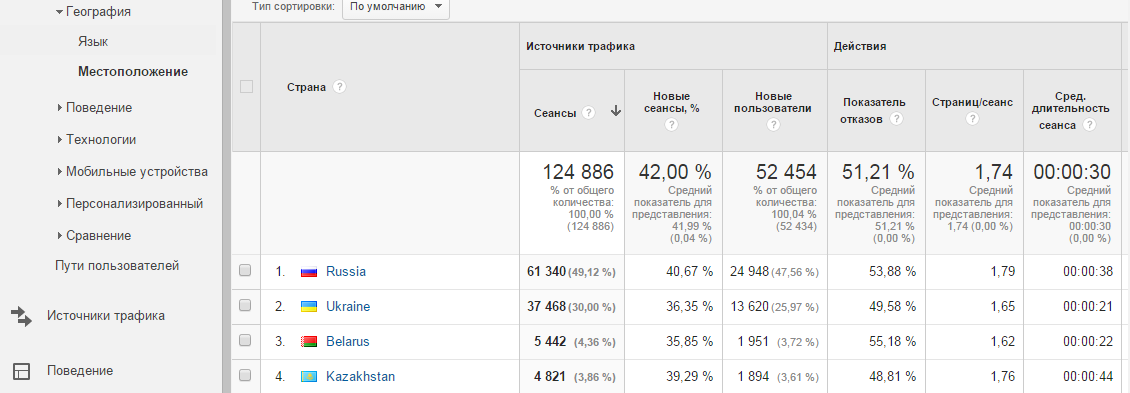Screen dimensions: 1130x393
Task: Open help icon under Новые сеансы, %
Action: tap(672, 125)
